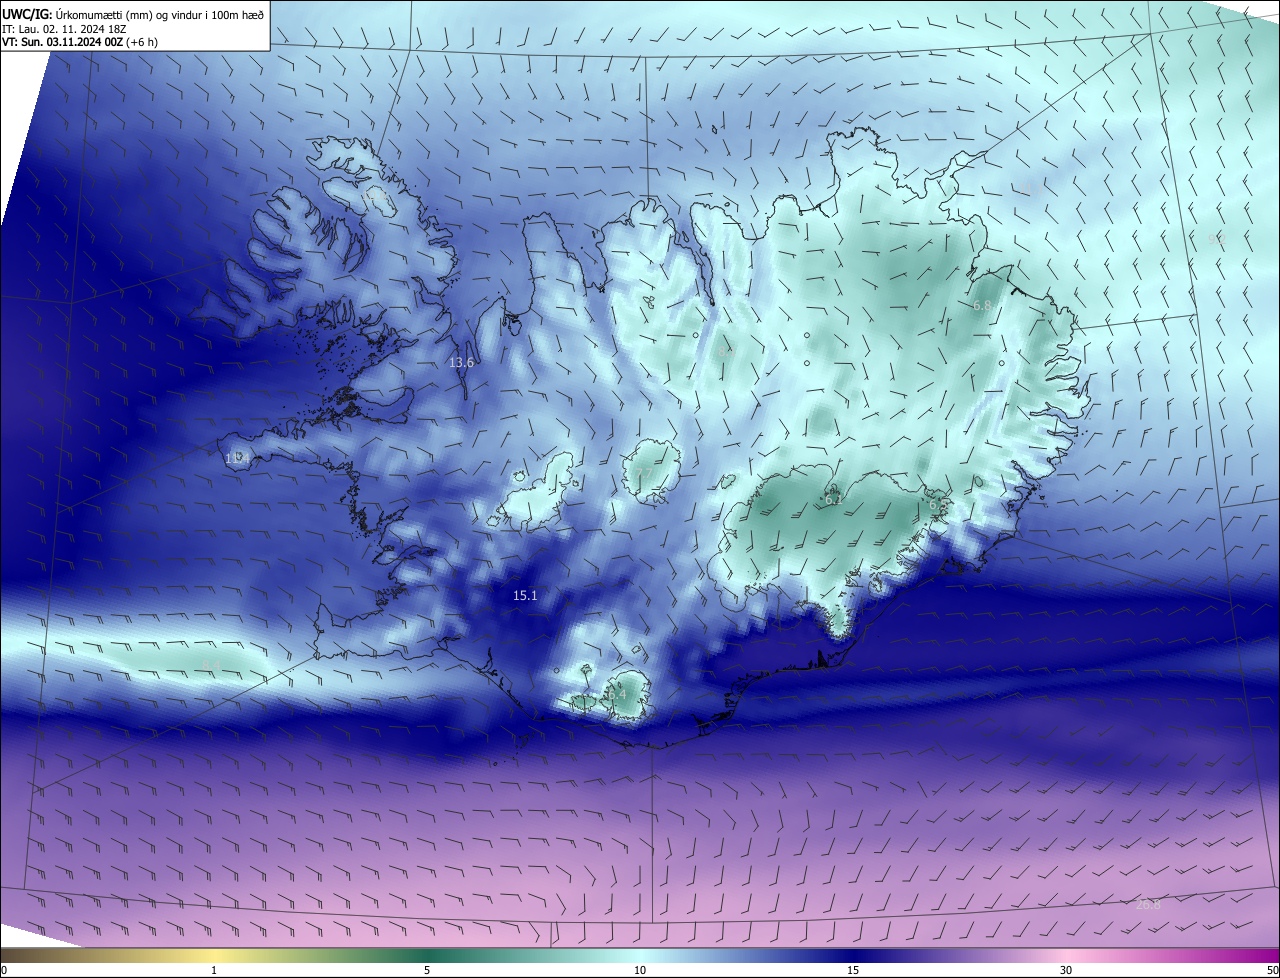The width and height of the screenshot is (1280, 978).
Task: Click the "30" label on the color scale
Action: coord(1066,970)
